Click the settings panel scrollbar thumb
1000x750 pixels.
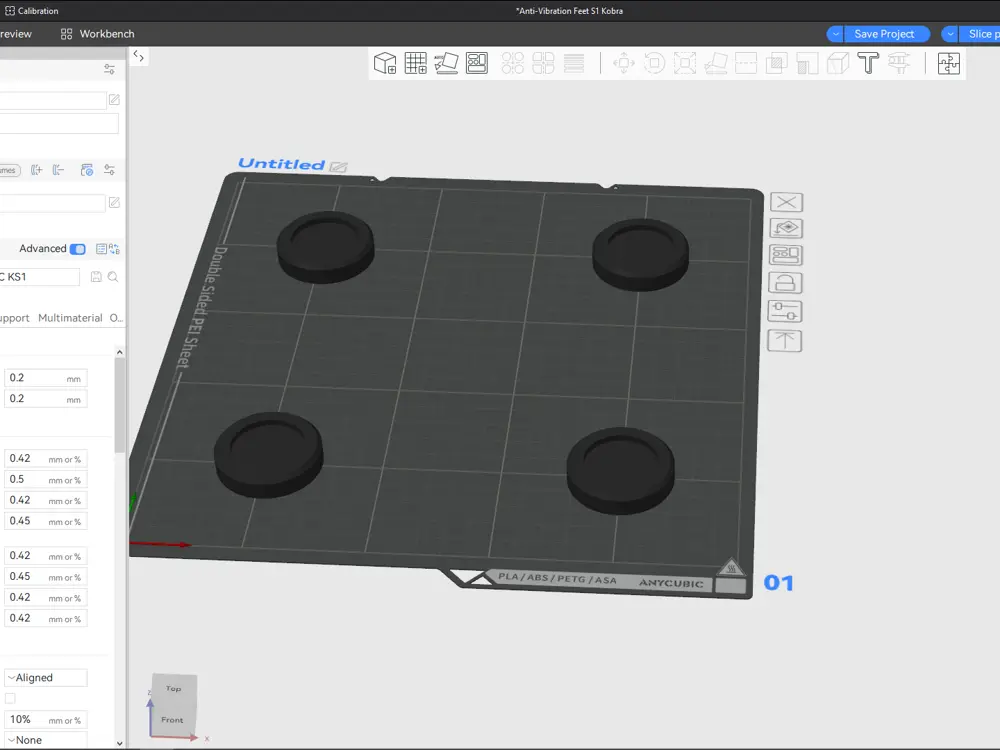pos(120,406)
